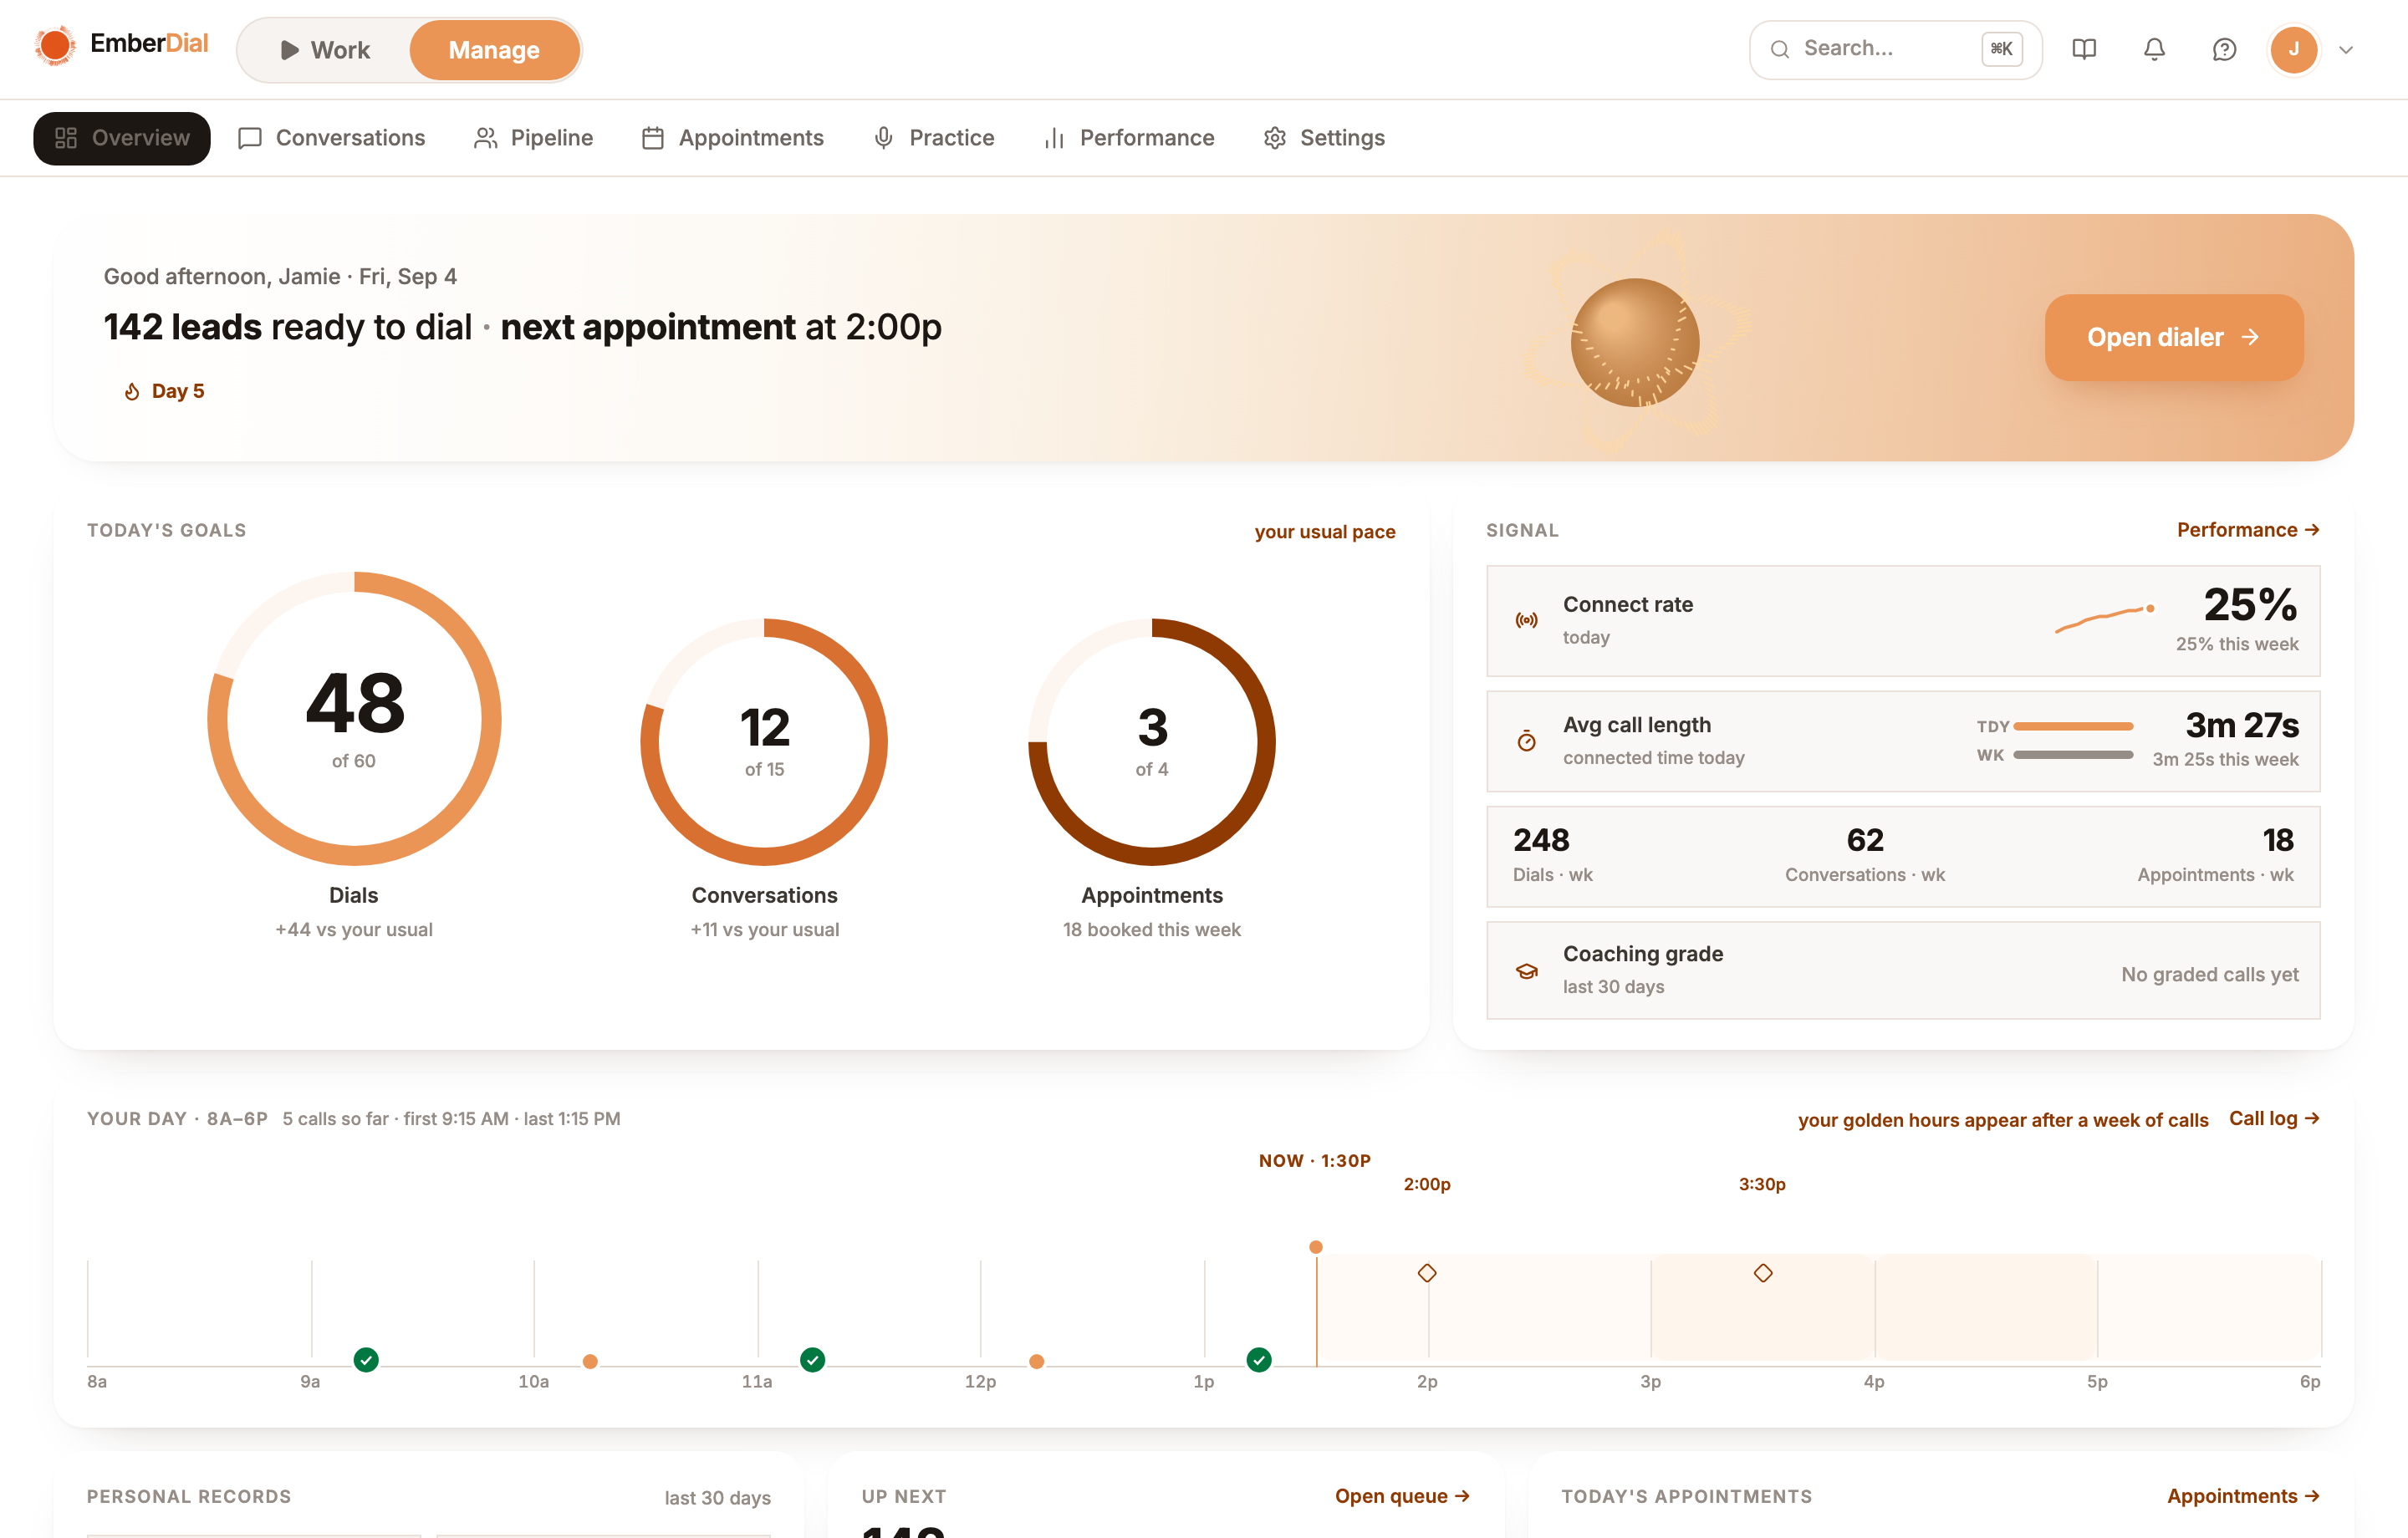This screenshot has height=1538, width=2408.
Task: Click the Appointments progress ring
Action: [x=1152, y=742]
